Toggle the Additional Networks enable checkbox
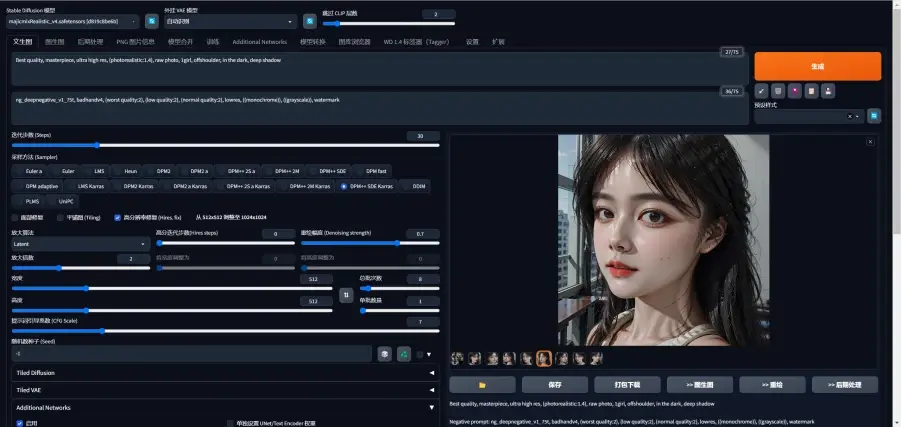 click(x=20, y=423)
